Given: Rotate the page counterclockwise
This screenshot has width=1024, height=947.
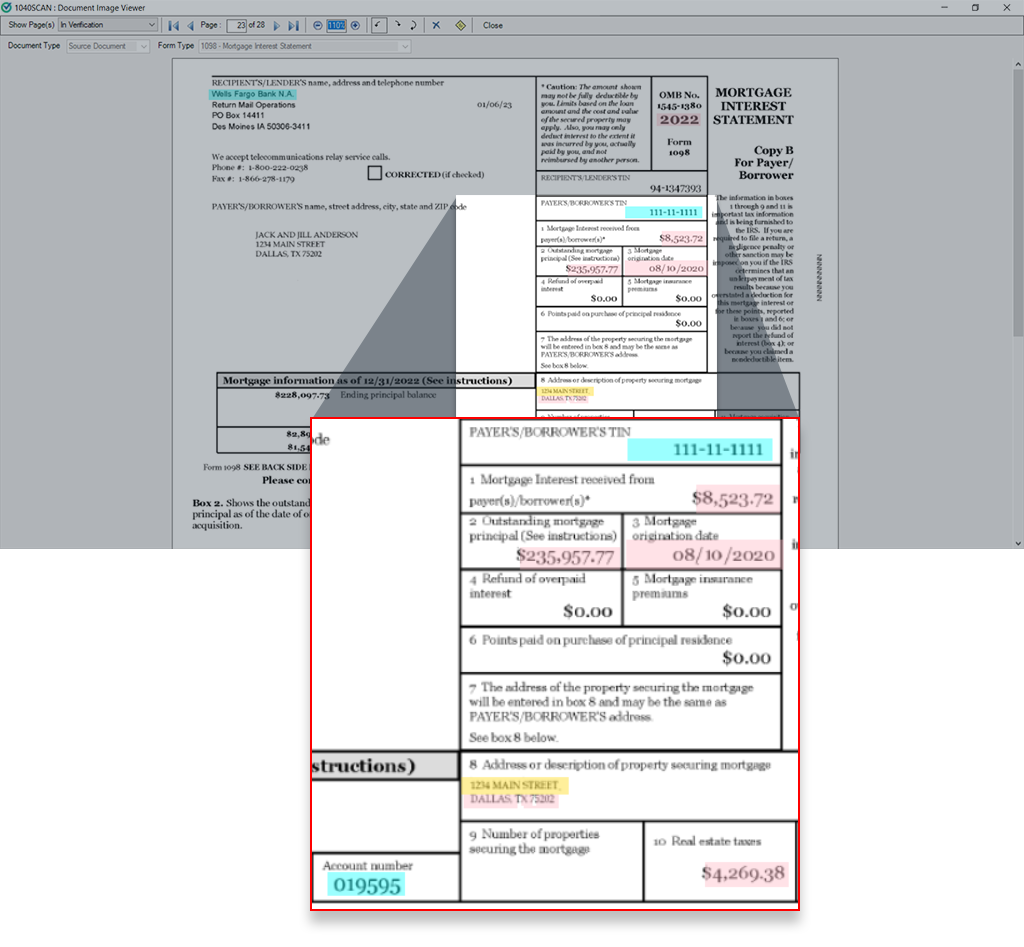Looking at the screenshot, I should pyautogui.click(x=378, y=25).
